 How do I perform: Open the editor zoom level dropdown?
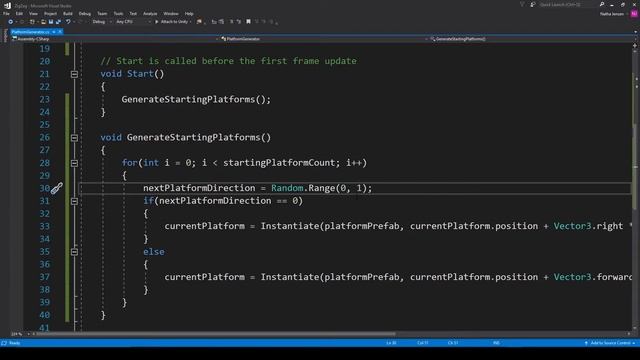[x=19, y=334]
